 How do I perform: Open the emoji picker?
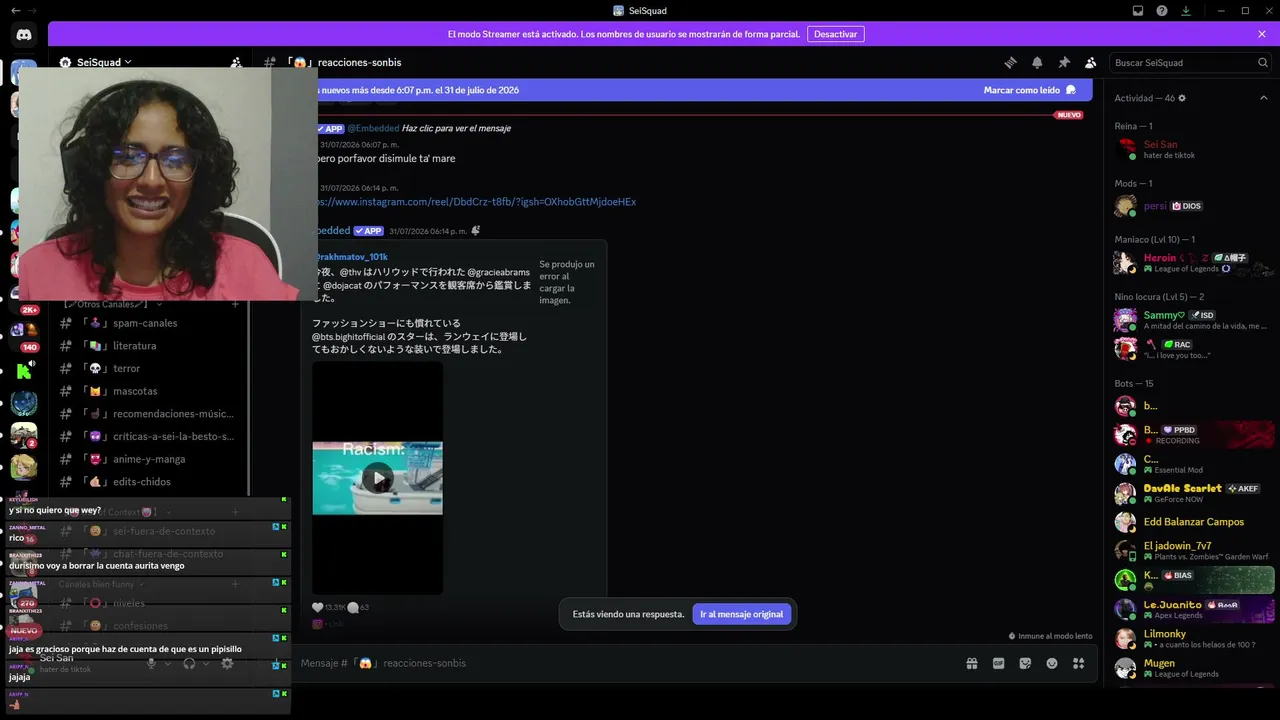[x=1052, y=663]
